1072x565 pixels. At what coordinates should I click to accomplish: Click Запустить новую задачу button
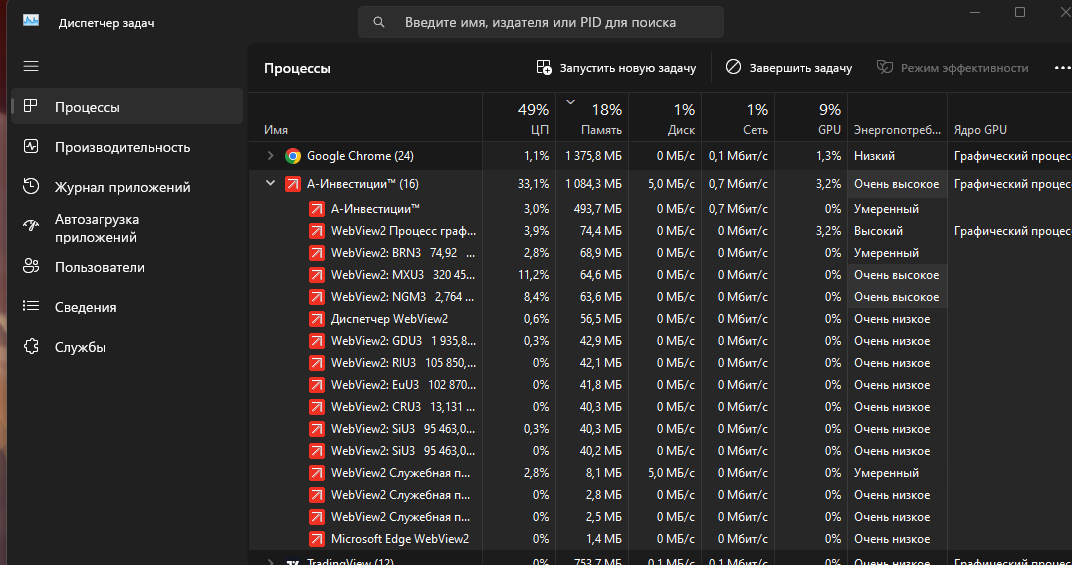pos(616,68)
